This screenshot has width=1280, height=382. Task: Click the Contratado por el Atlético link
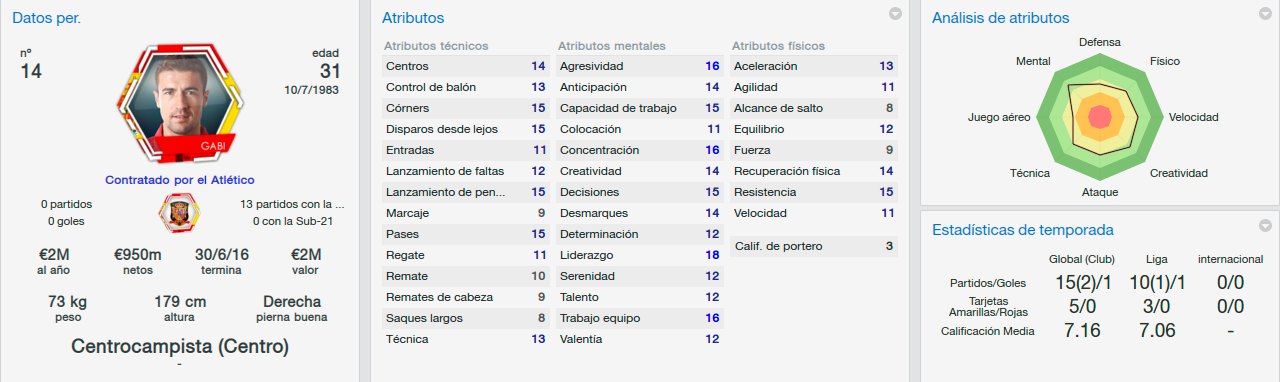tap(180, 179)
